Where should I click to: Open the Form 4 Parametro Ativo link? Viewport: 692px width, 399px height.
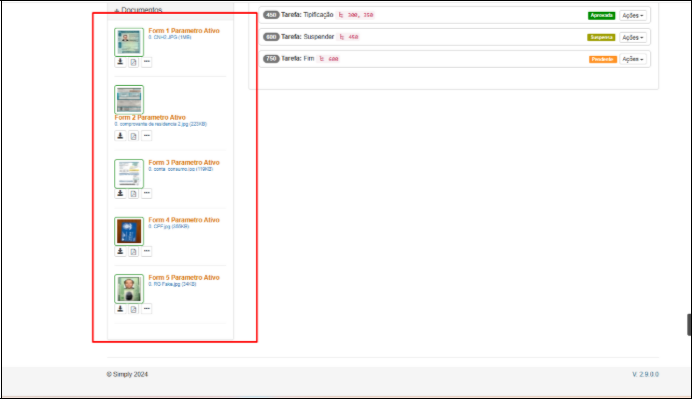click(184, 220)
